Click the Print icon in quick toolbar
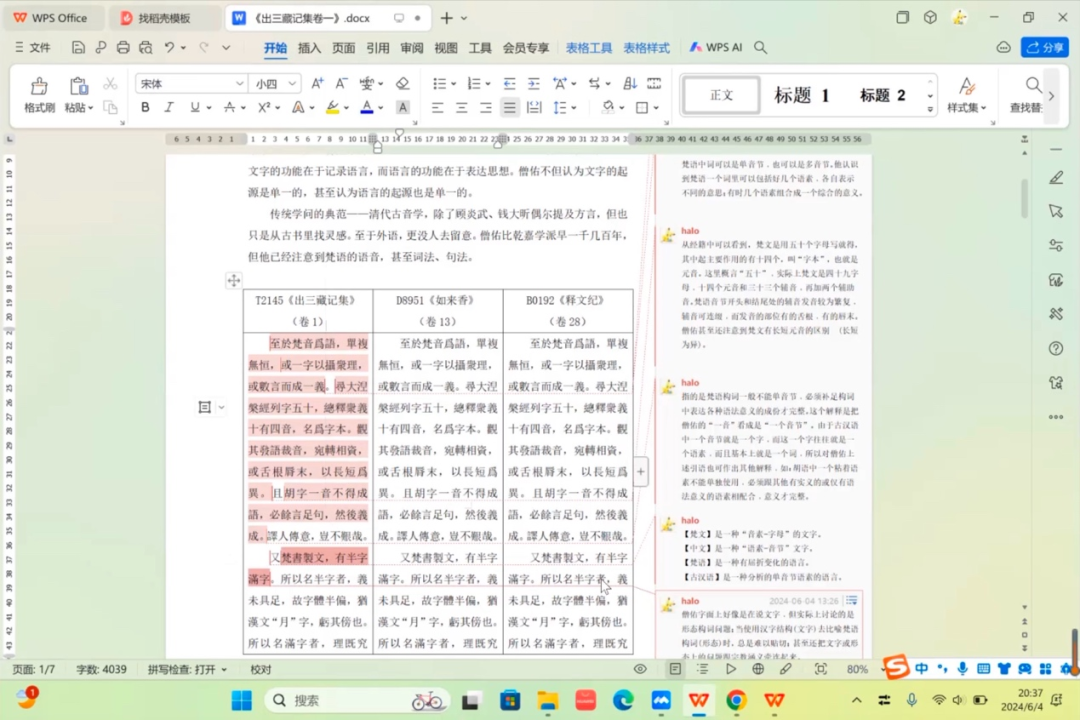 (x=123, y=48)
